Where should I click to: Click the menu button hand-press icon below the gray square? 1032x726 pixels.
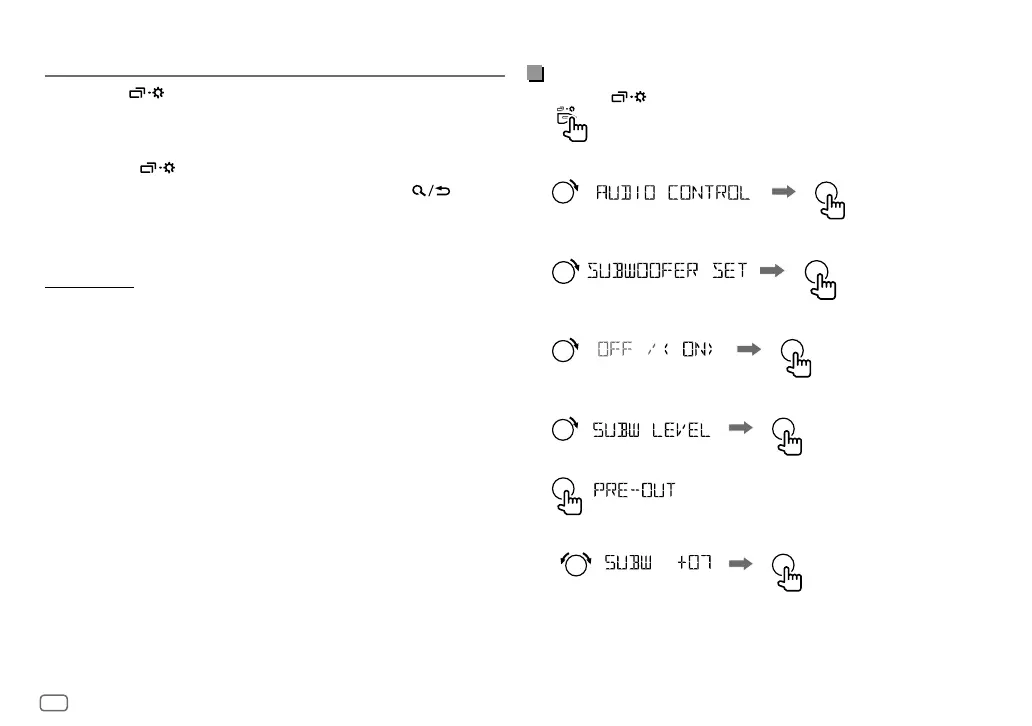pos(572,124)
